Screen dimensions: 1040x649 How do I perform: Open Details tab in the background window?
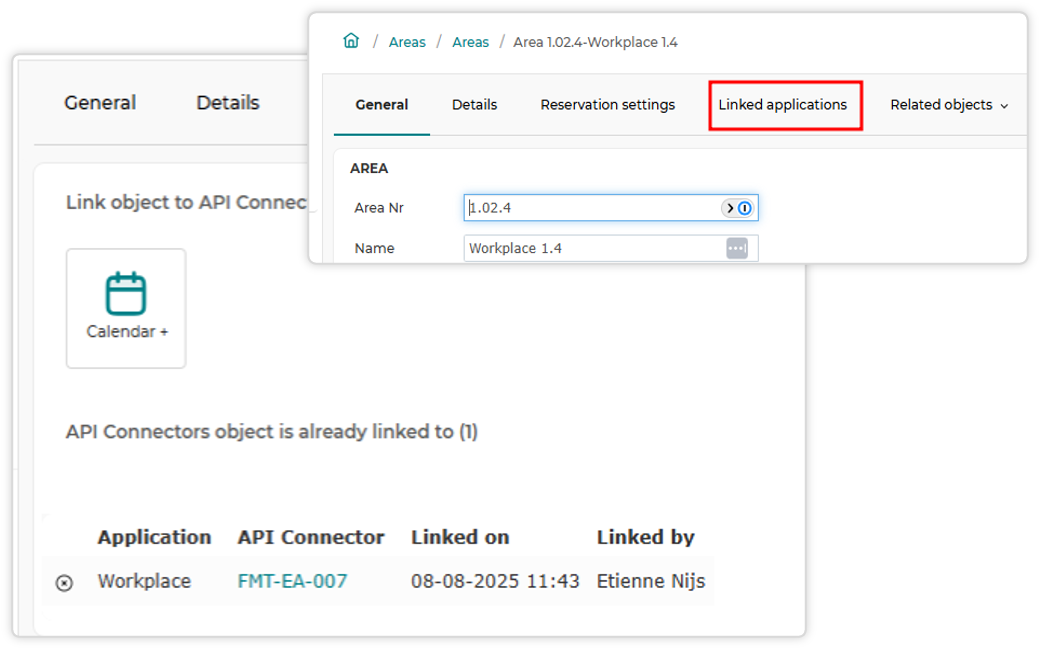click(228, 103)
